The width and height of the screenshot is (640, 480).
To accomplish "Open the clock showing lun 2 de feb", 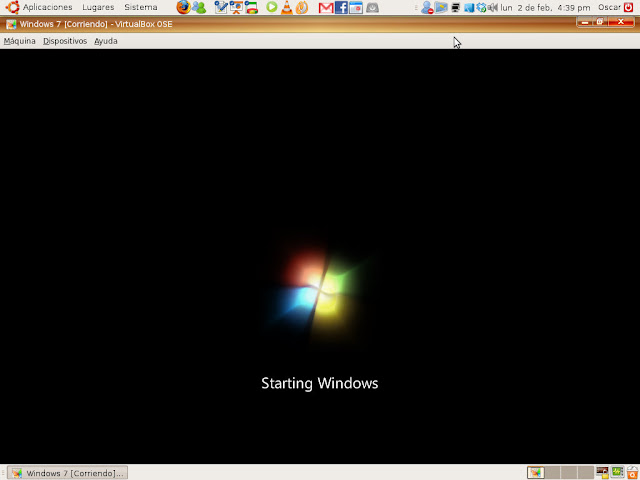I will coord(545,8).
